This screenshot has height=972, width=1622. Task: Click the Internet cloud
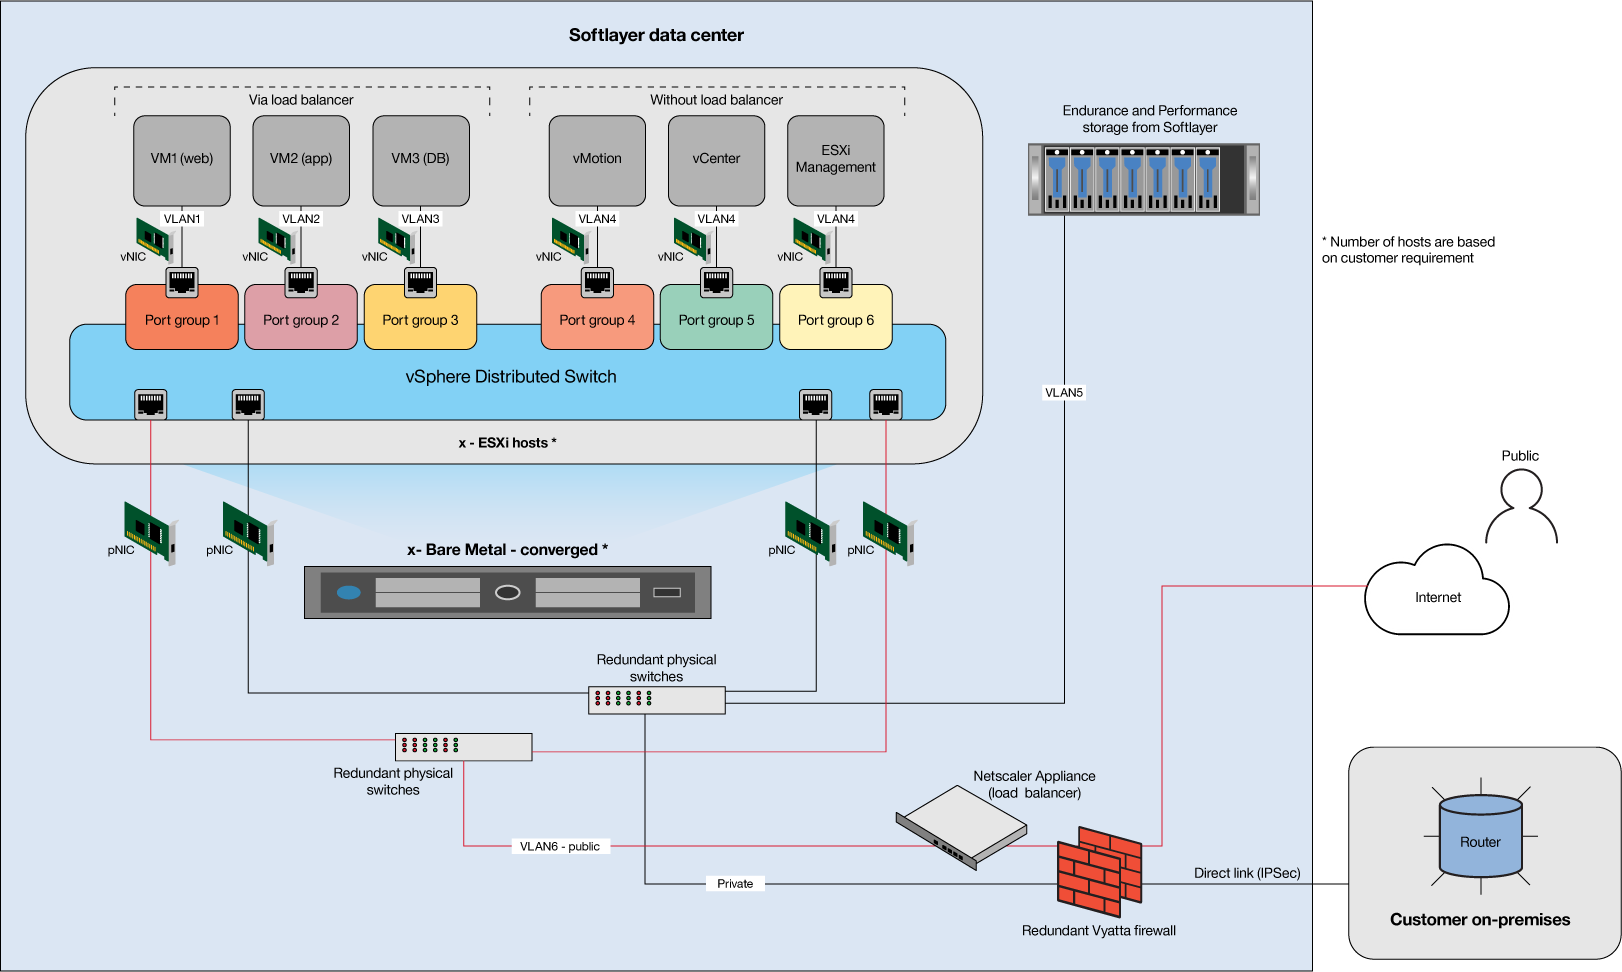pyautogui.click(x=1437, y=590)
